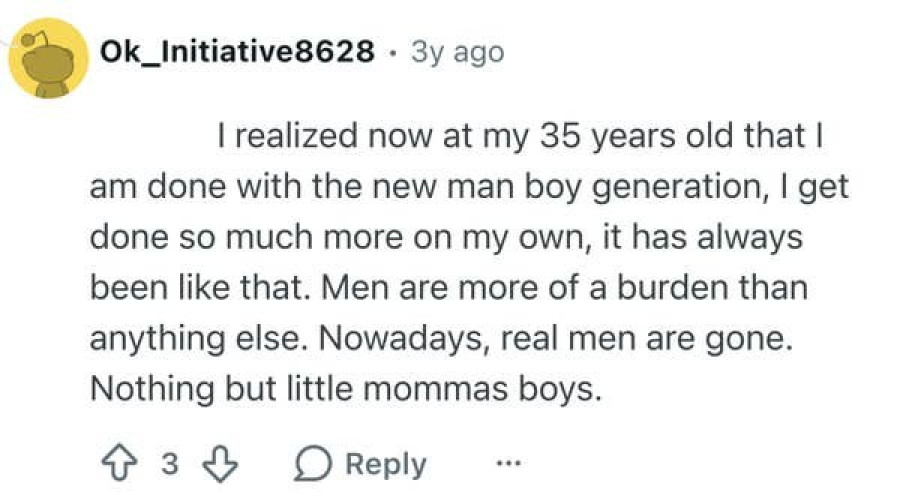Click the dot separator after the username
Image resolution: width=900 pixels, height=504 pixels.
tap(393, 54)
